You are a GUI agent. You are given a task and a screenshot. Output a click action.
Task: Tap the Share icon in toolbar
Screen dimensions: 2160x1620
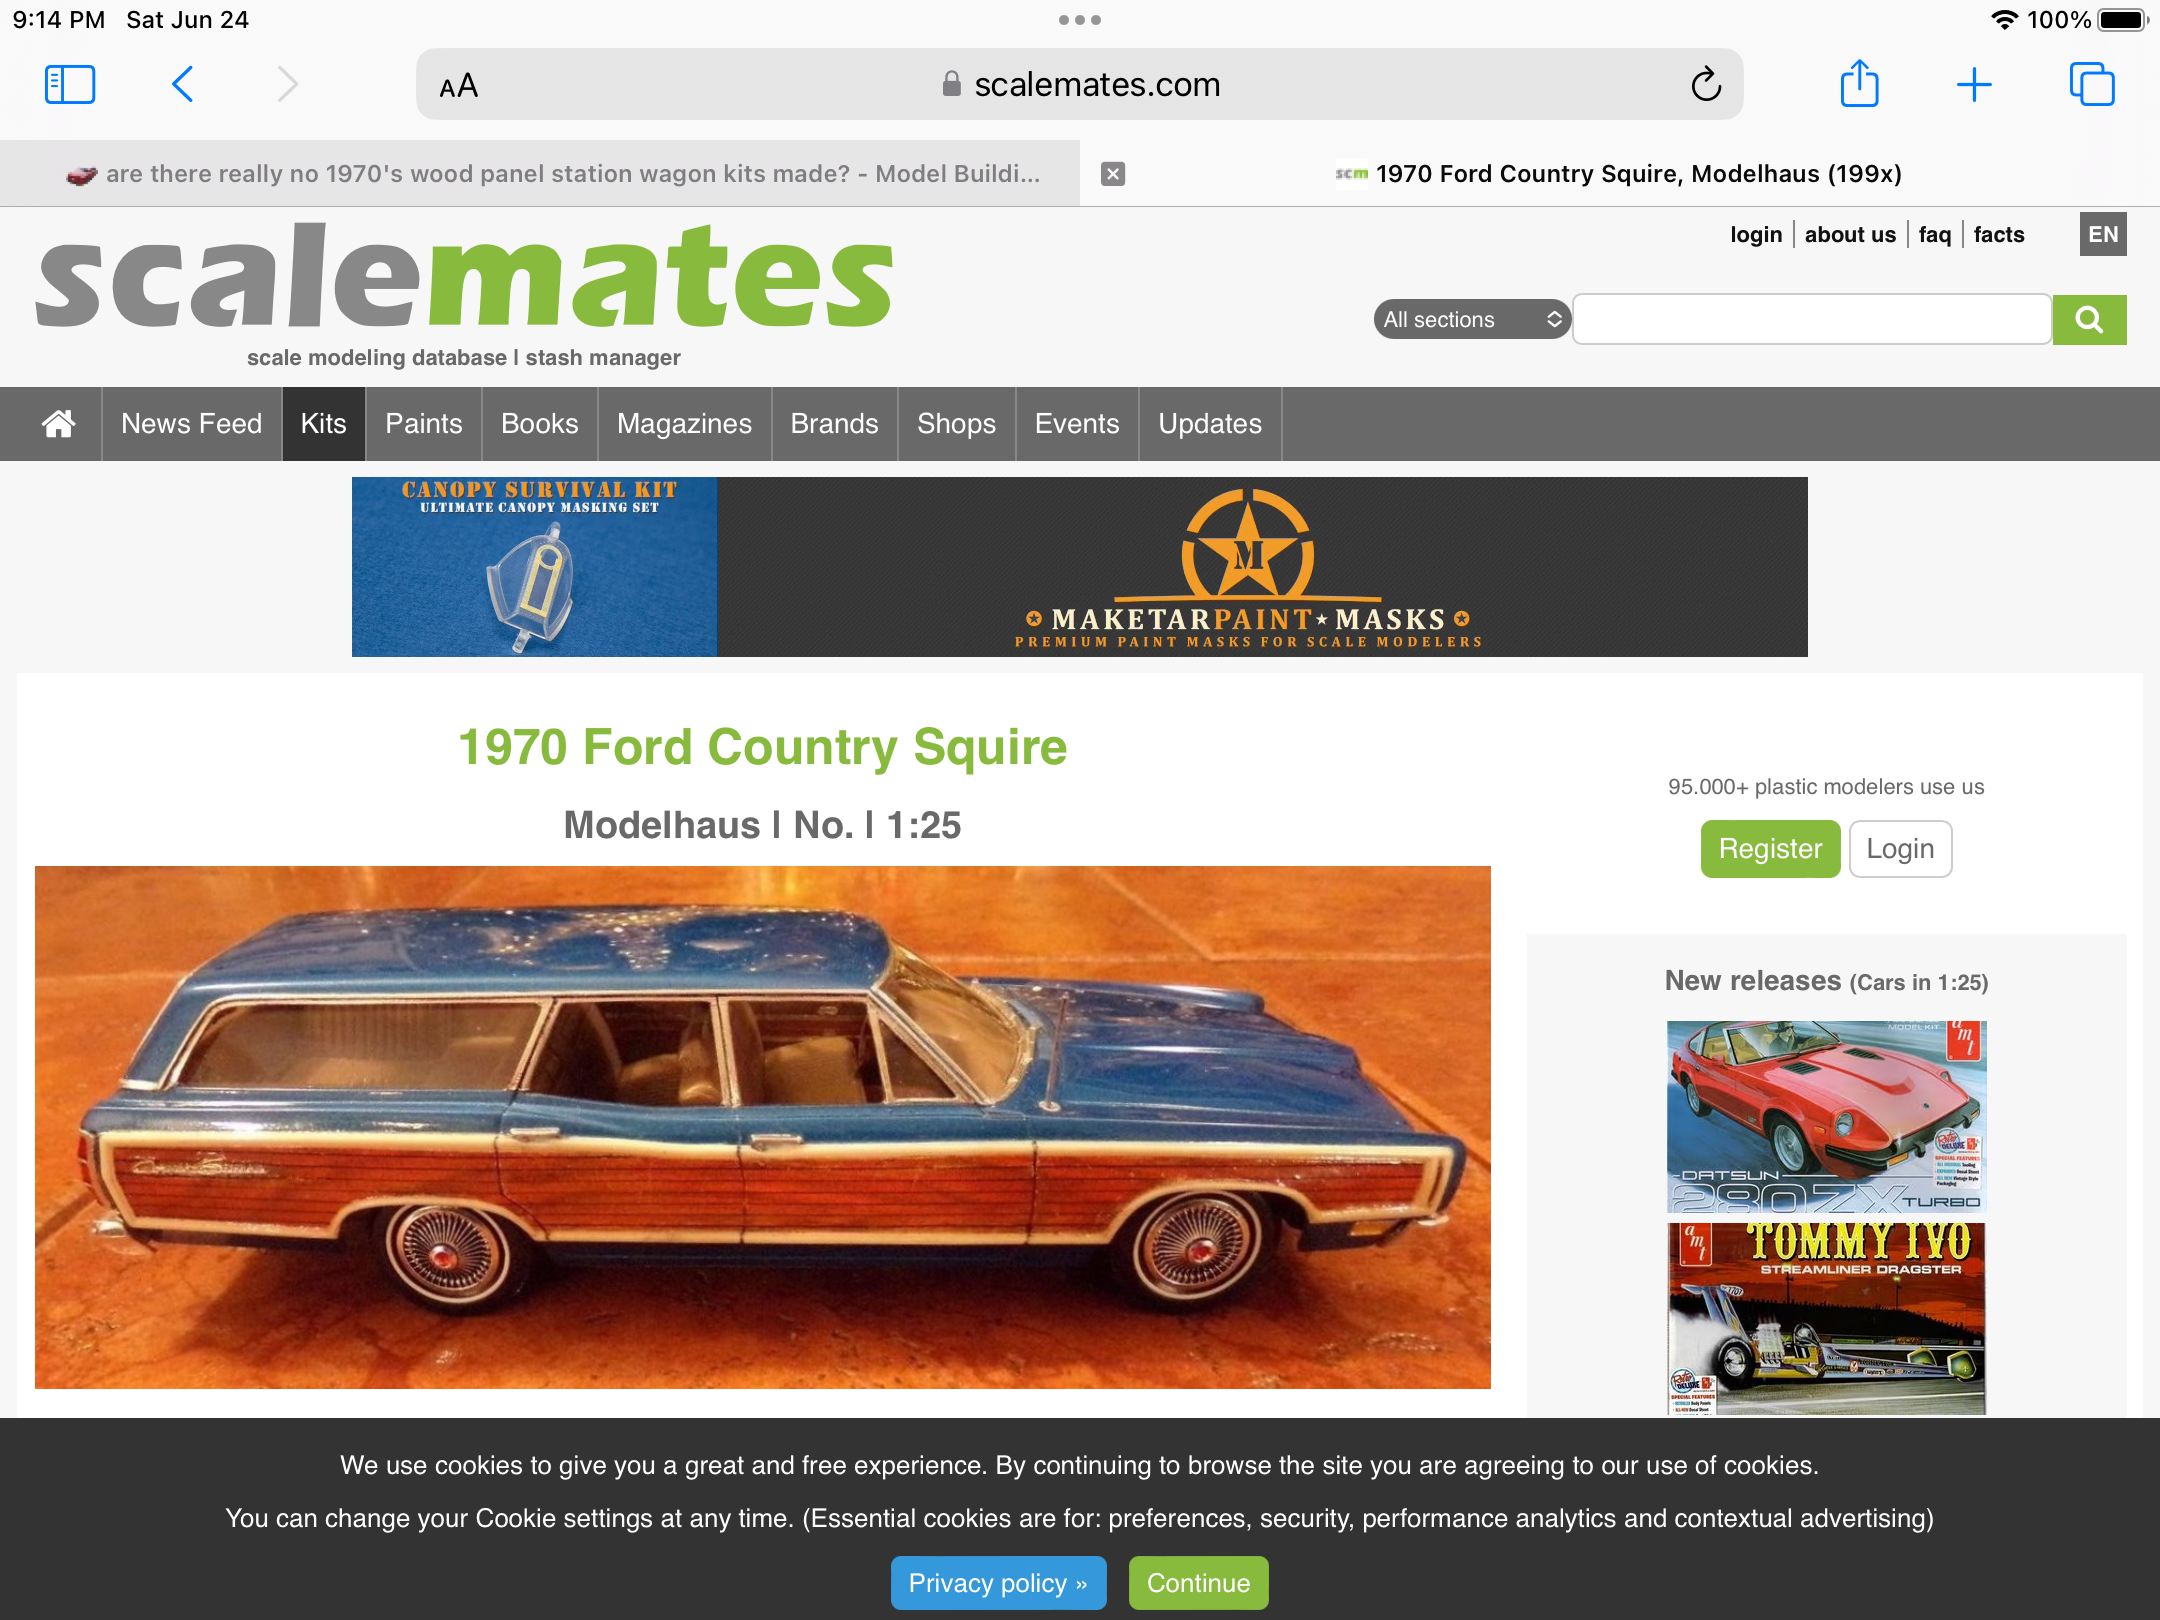tap(1859, 83)
